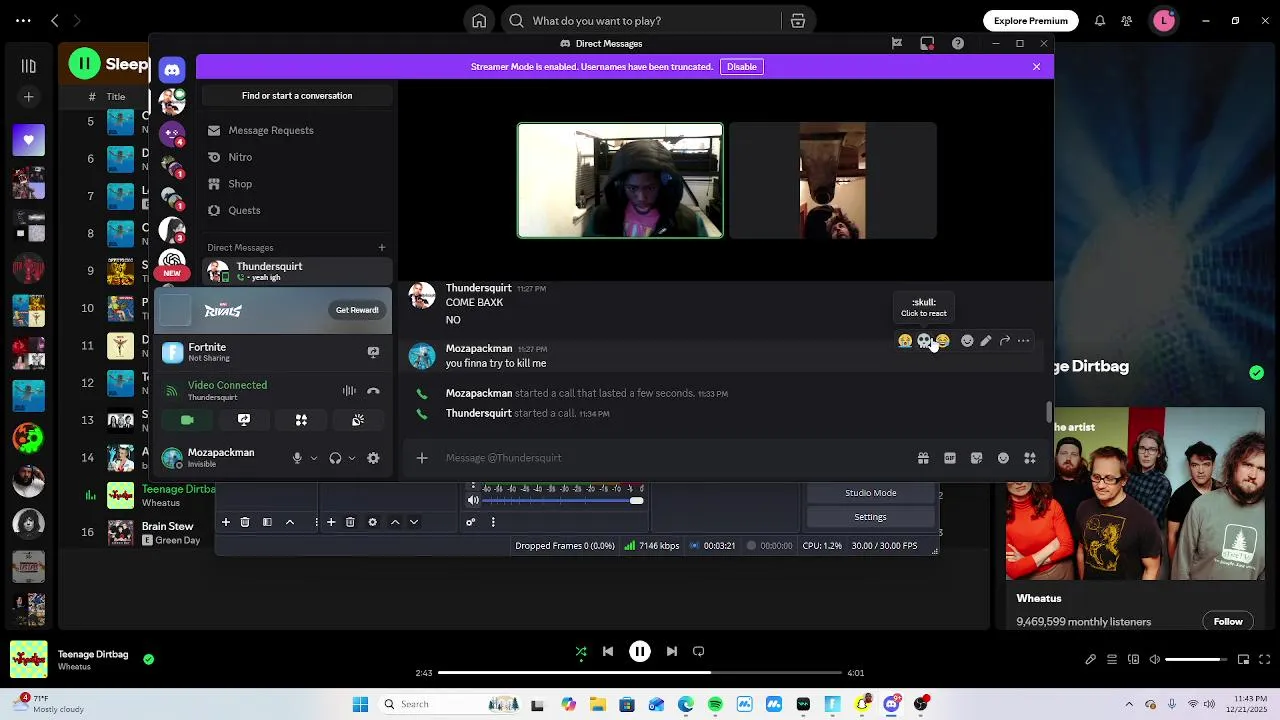The height and width of the screenshot is (720, 1280).
Task: Open the Spotify profile avatar menu
Action: (1164, 21)
